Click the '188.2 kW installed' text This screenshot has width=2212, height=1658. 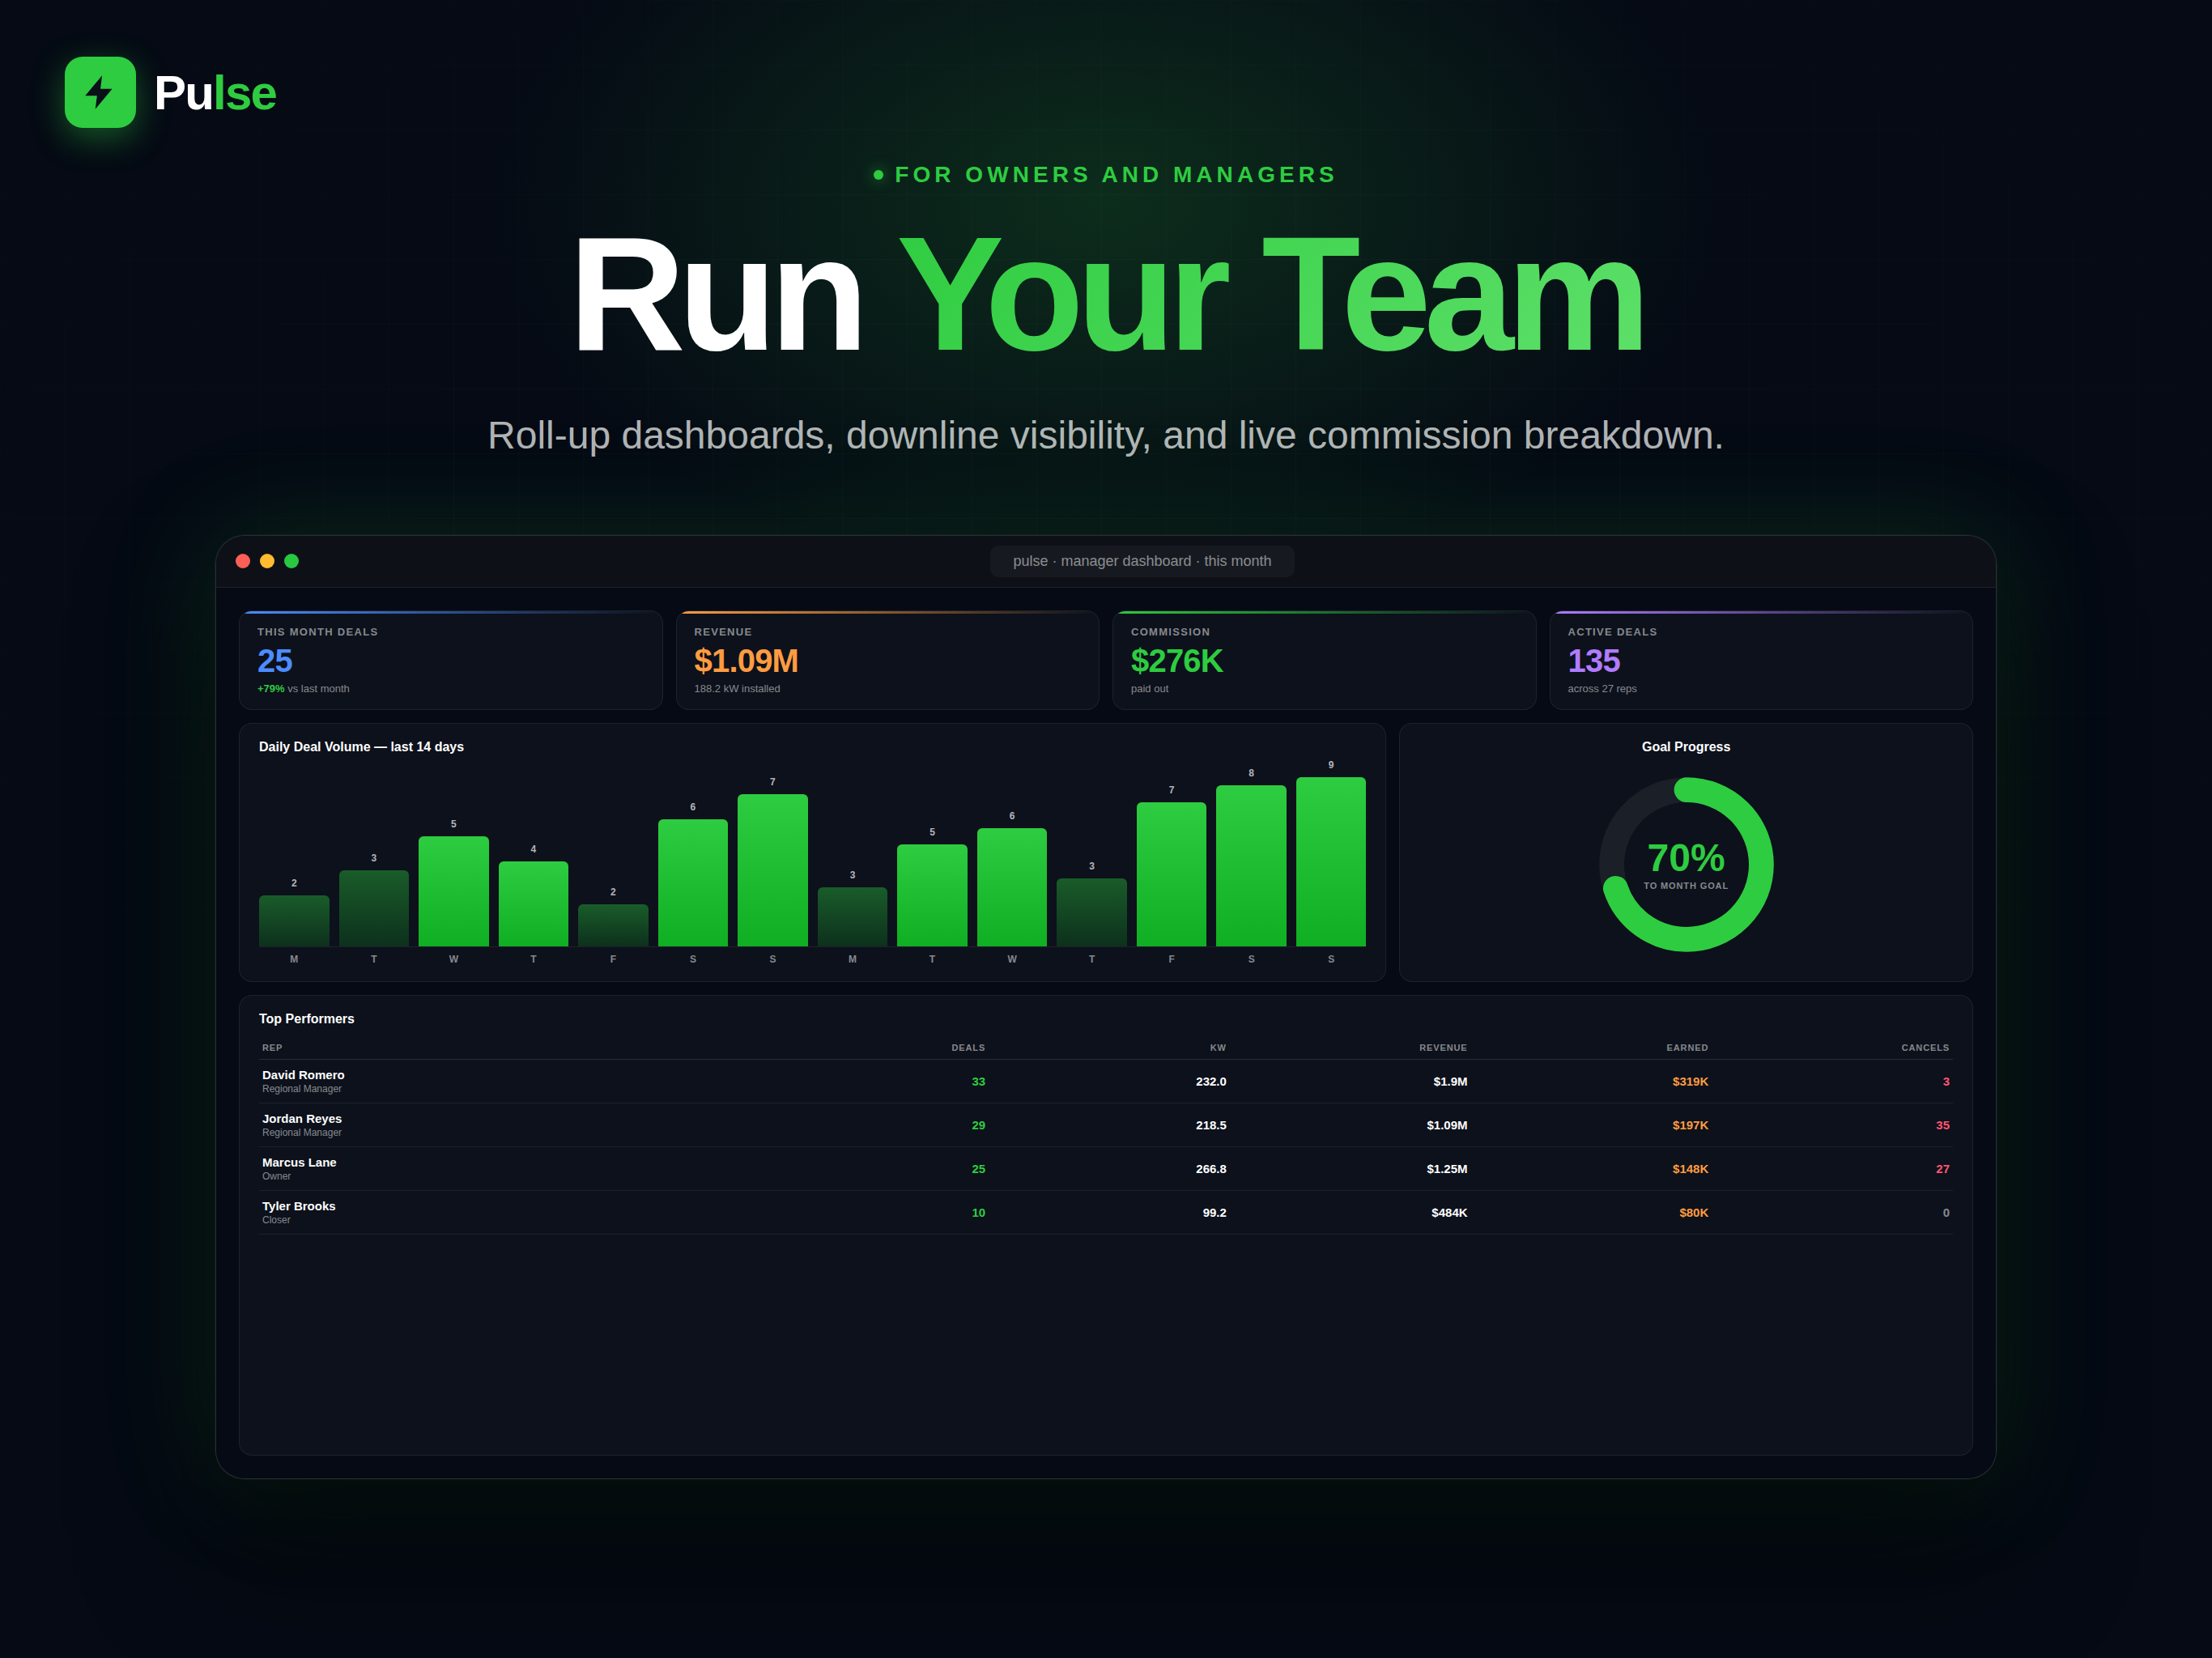click(737, 689)
